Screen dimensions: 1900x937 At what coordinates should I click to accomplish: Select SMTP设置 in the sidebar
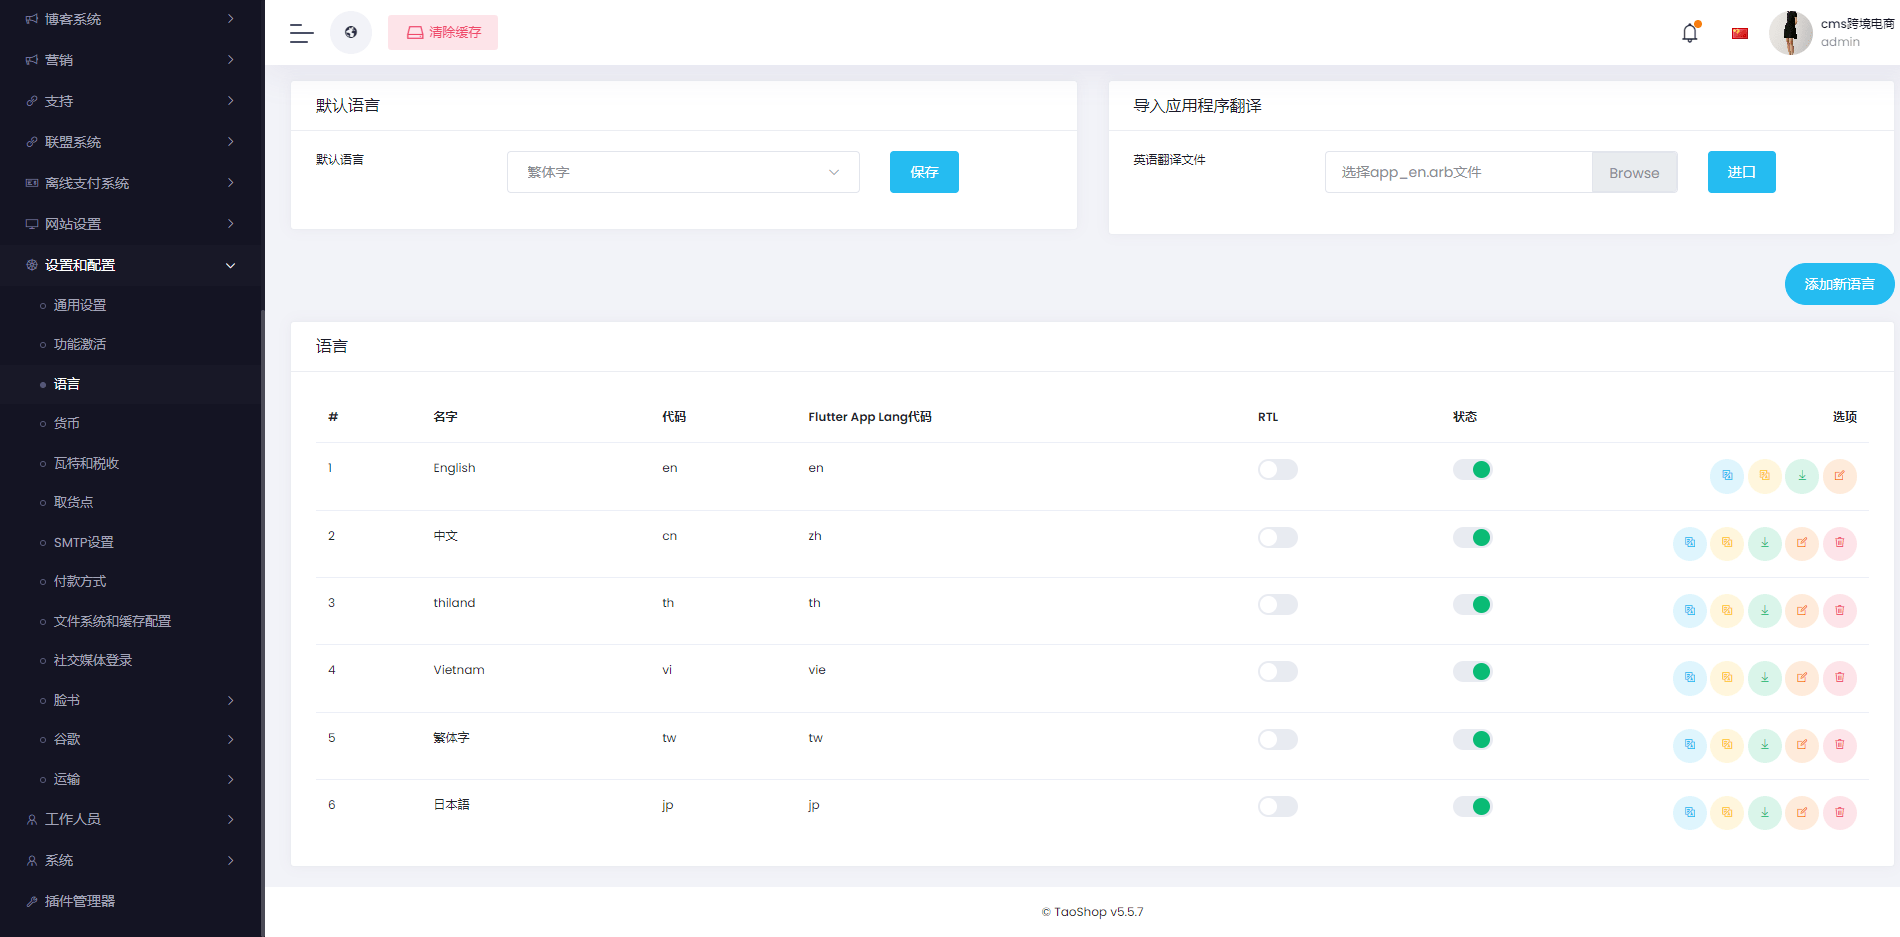85,542
